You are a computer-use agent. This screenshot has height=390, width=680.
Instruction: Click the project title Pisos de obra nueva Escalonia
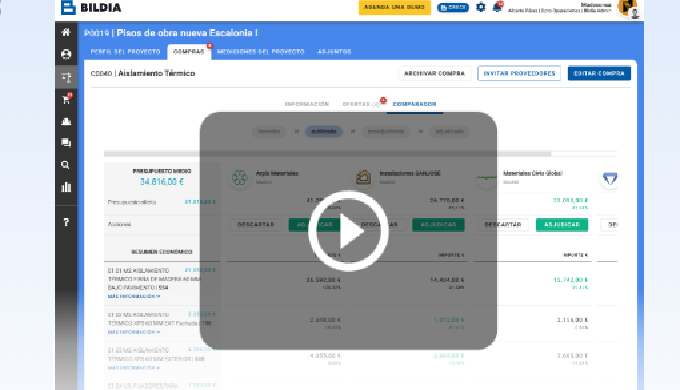(x=187, y=33)
